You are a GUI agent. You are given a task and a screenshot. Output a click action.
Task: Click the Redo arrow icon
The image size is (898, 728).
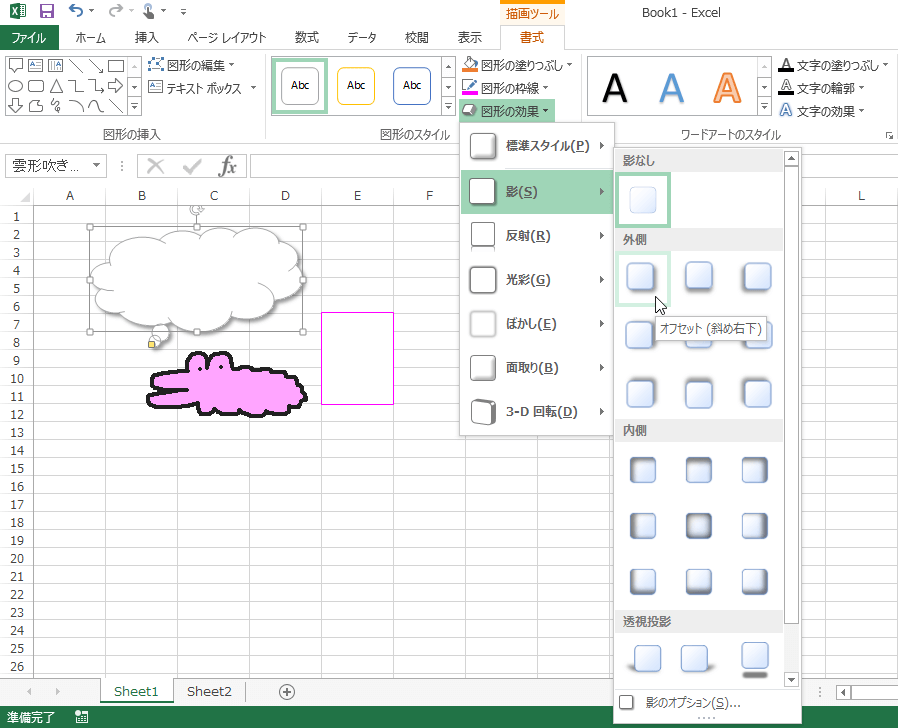(116, 10)
